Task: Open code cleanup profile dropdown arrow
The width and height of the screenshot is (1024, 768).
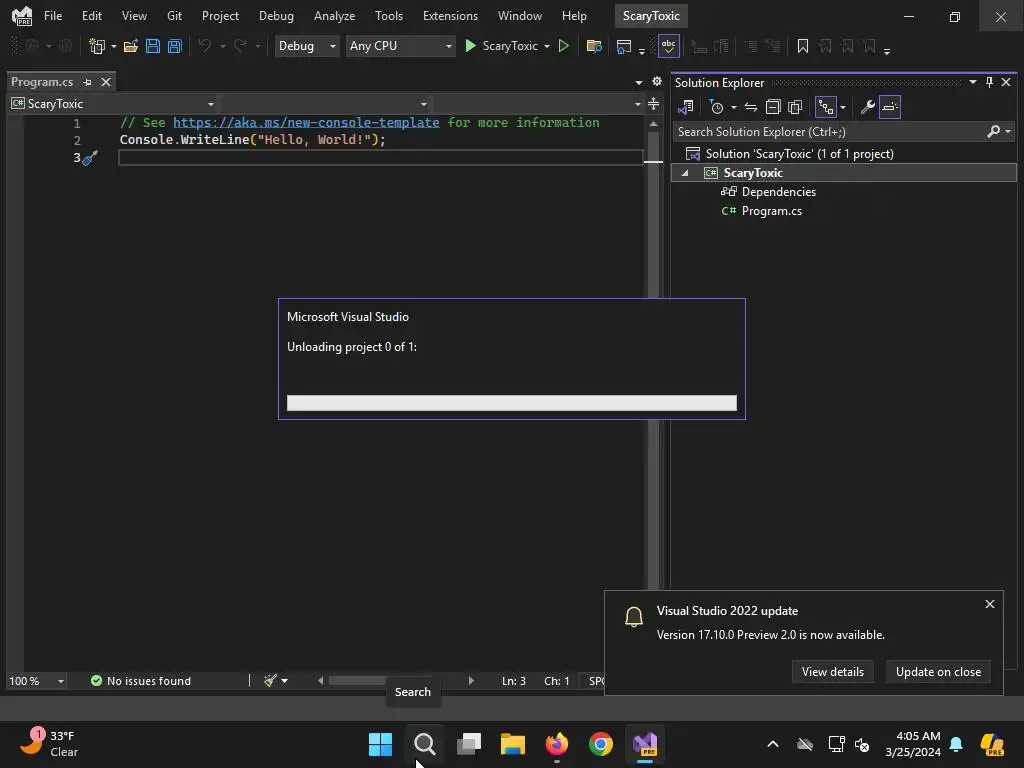Action: pyautogui.click(x=285, y=680)
